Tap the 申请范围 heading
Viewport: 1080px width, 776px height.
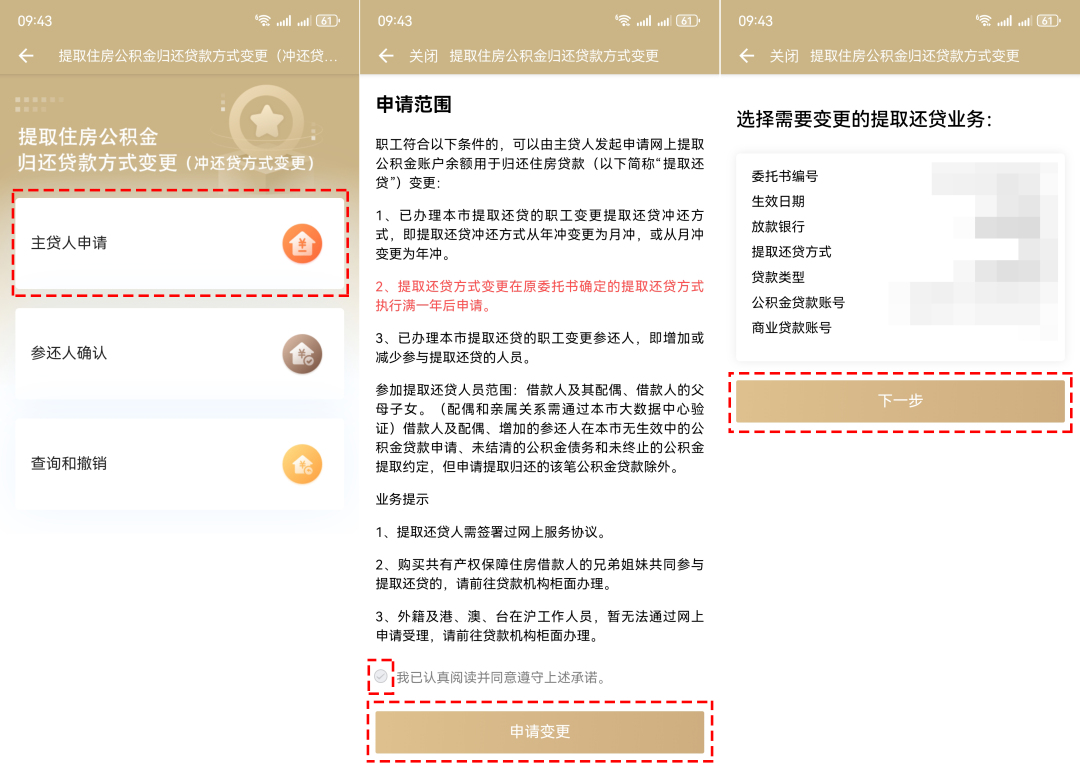click(x=414, y=104)
